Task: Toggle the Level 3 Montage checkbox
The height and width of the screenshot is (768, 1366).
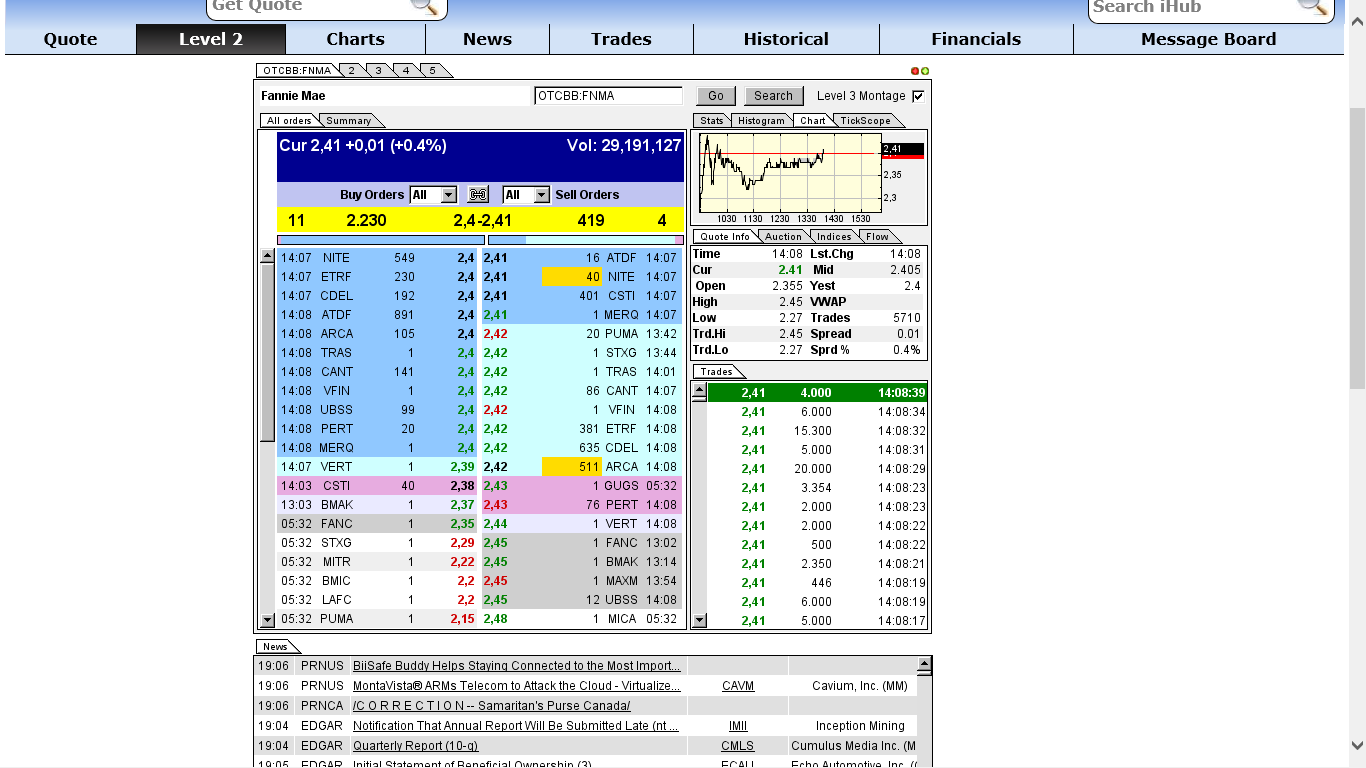Action: click(x=918, y=96)
